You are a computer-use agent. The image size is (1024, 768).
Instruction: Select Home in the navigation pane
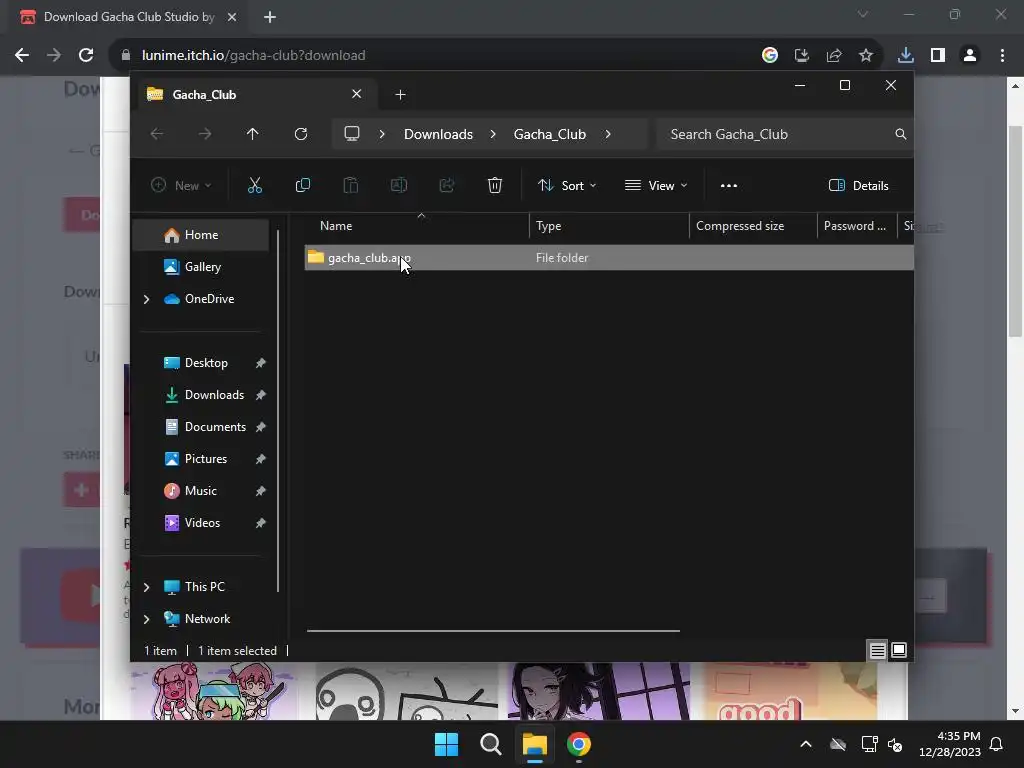[201, 235]
